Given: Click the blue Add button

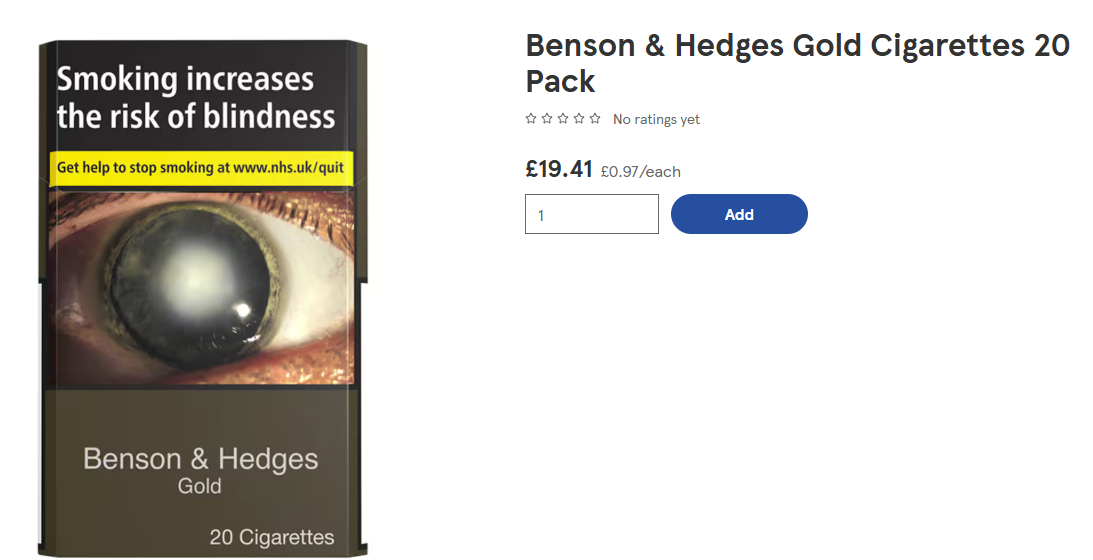Looking at the screenshot, I should pos(739,214).
